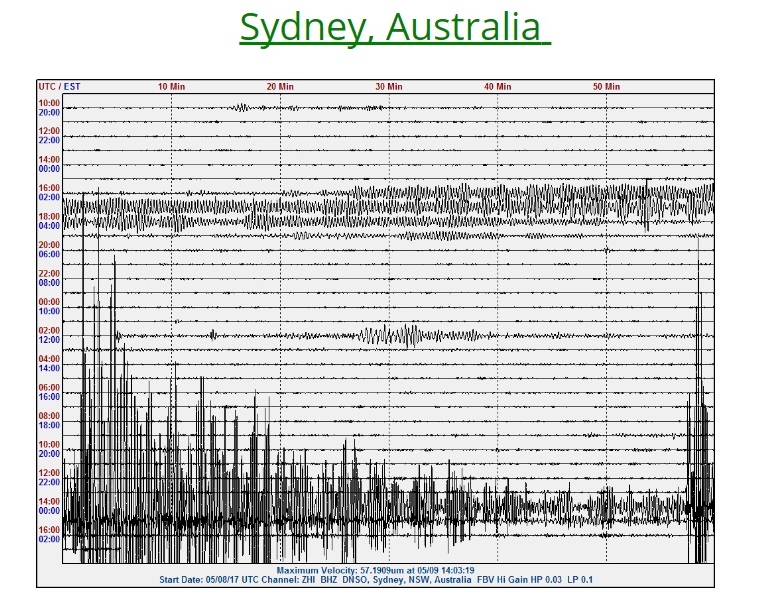Open the Sydney, Australia heading link
Image resolution: width=762 pixels, height=606 pixels.
[395, 28]
